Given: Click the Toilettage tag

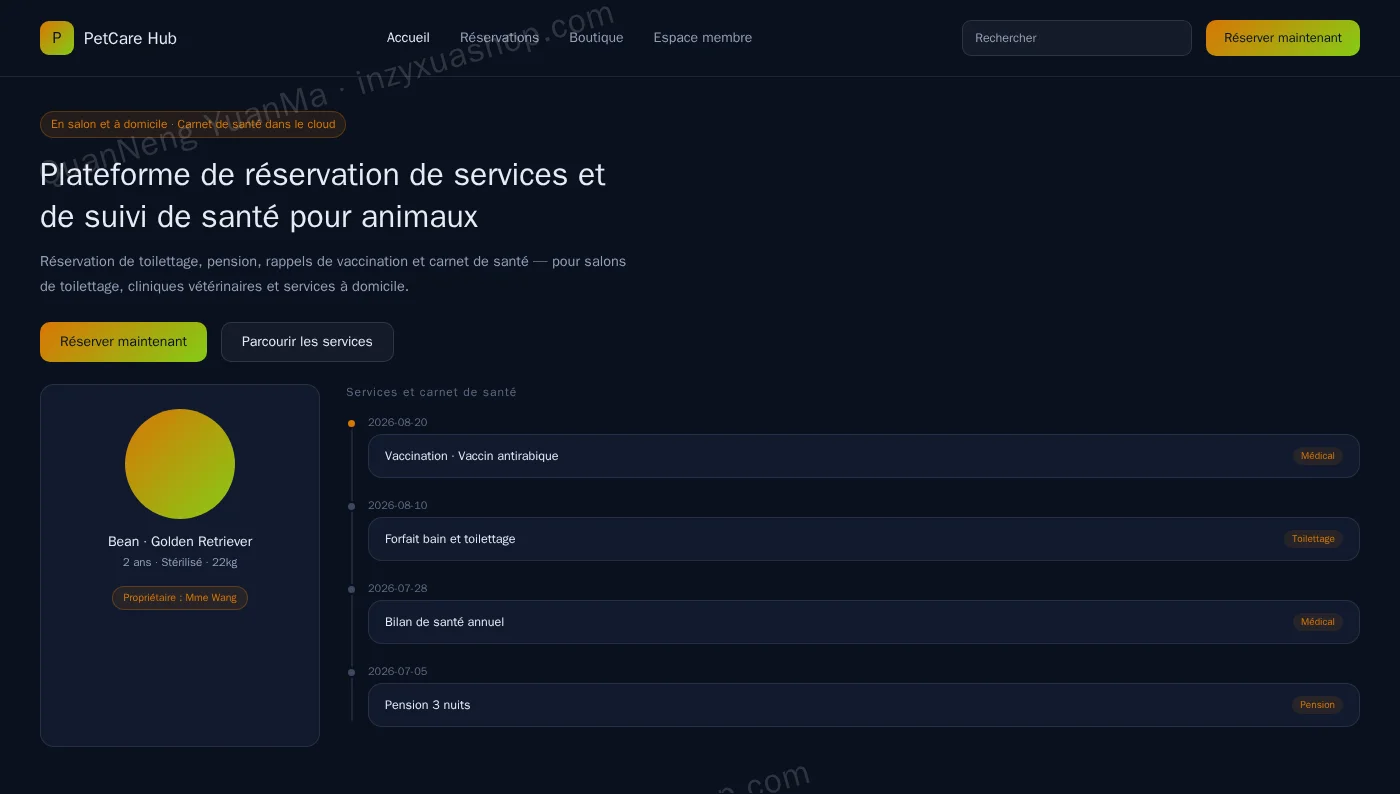Looking at the screenshot, I should pos(1313,539).
